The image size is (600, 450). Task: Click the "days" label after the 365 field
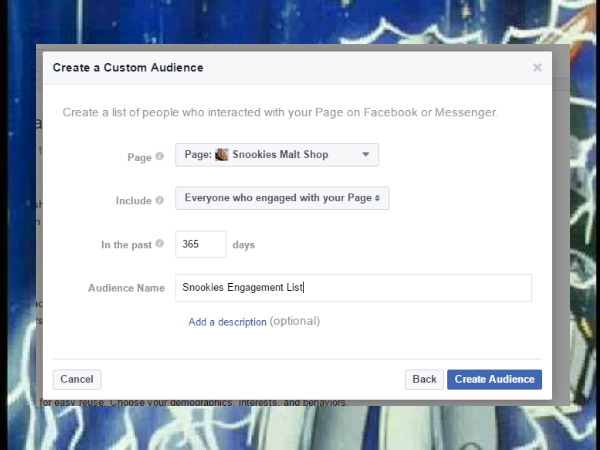(x=244, y=245)
